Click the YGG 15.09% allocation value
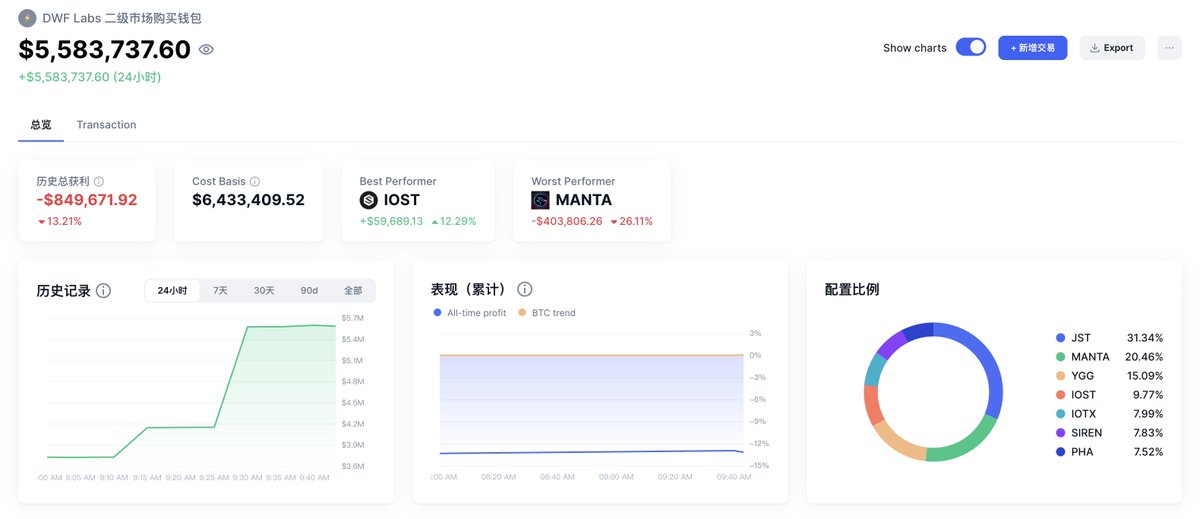This screenshot has height=519, width=1200. pos(1145,376)
